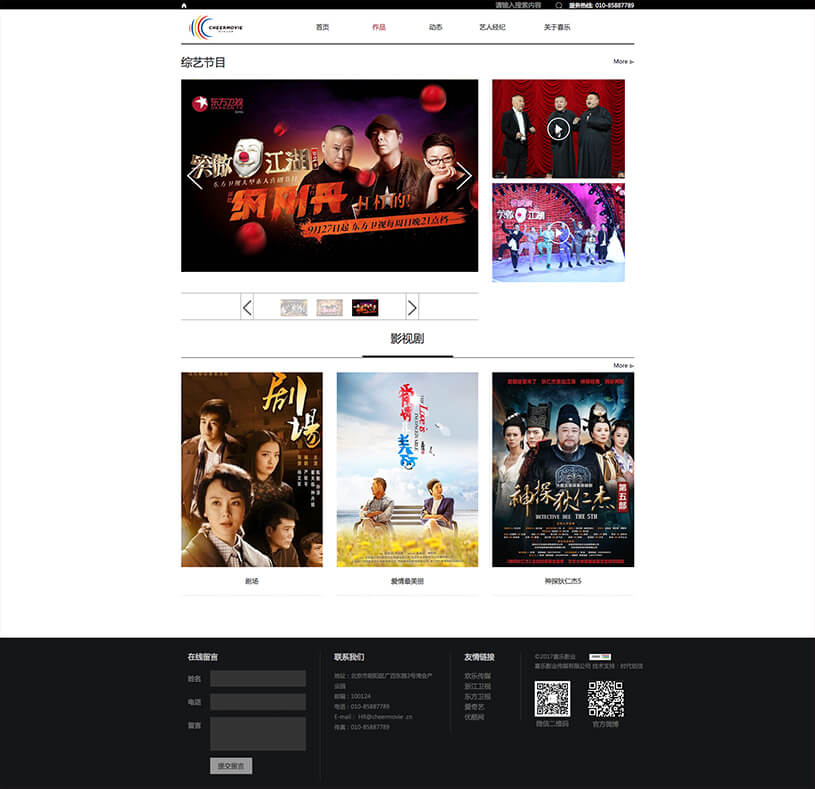Open the 优酷网 friendly link
The height and width of the screenshot is (789, 815).
click(475, 717)
